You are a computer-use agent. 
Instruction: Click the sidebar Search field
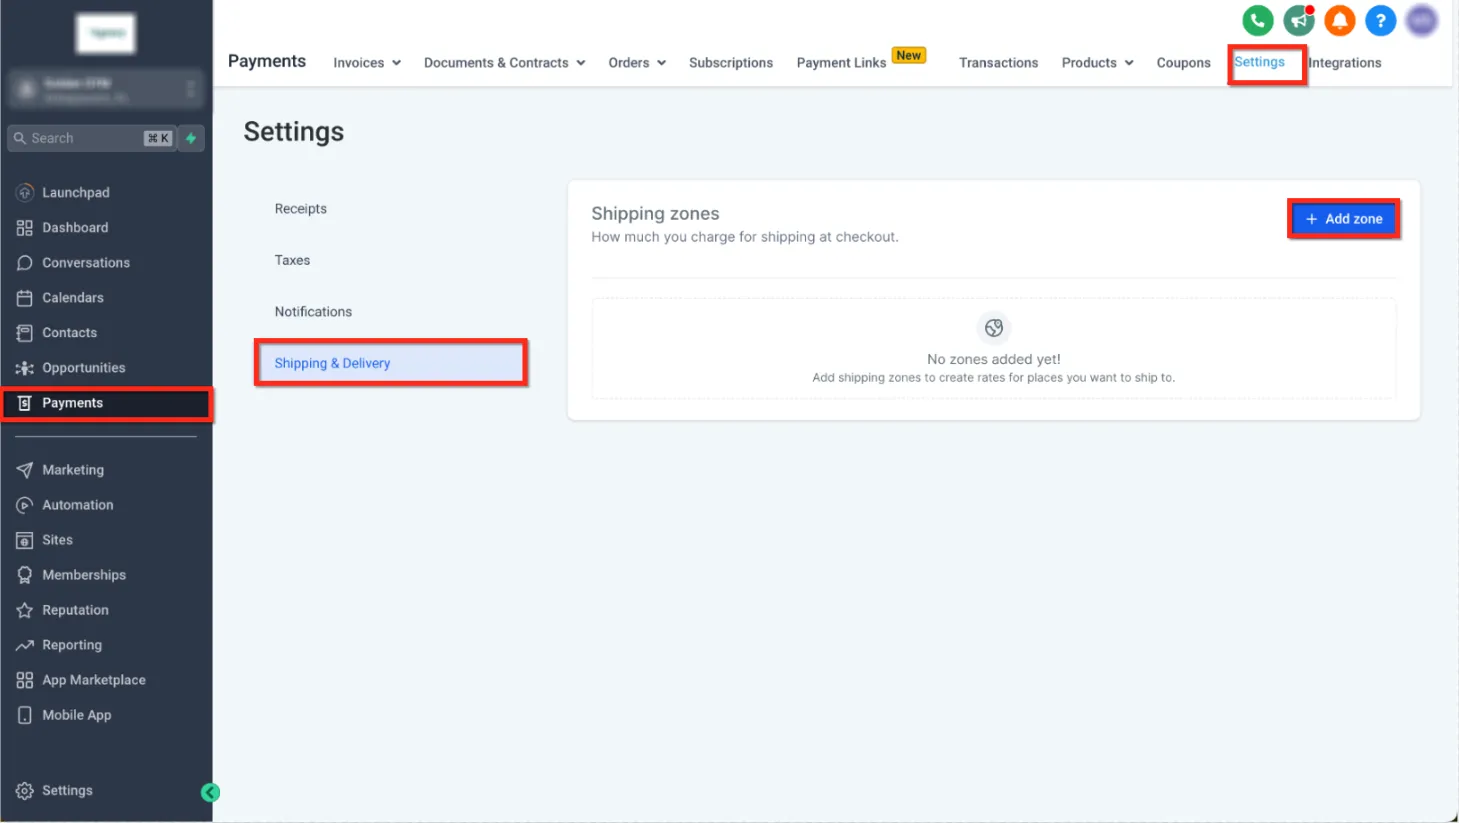[x=91, y=138]
